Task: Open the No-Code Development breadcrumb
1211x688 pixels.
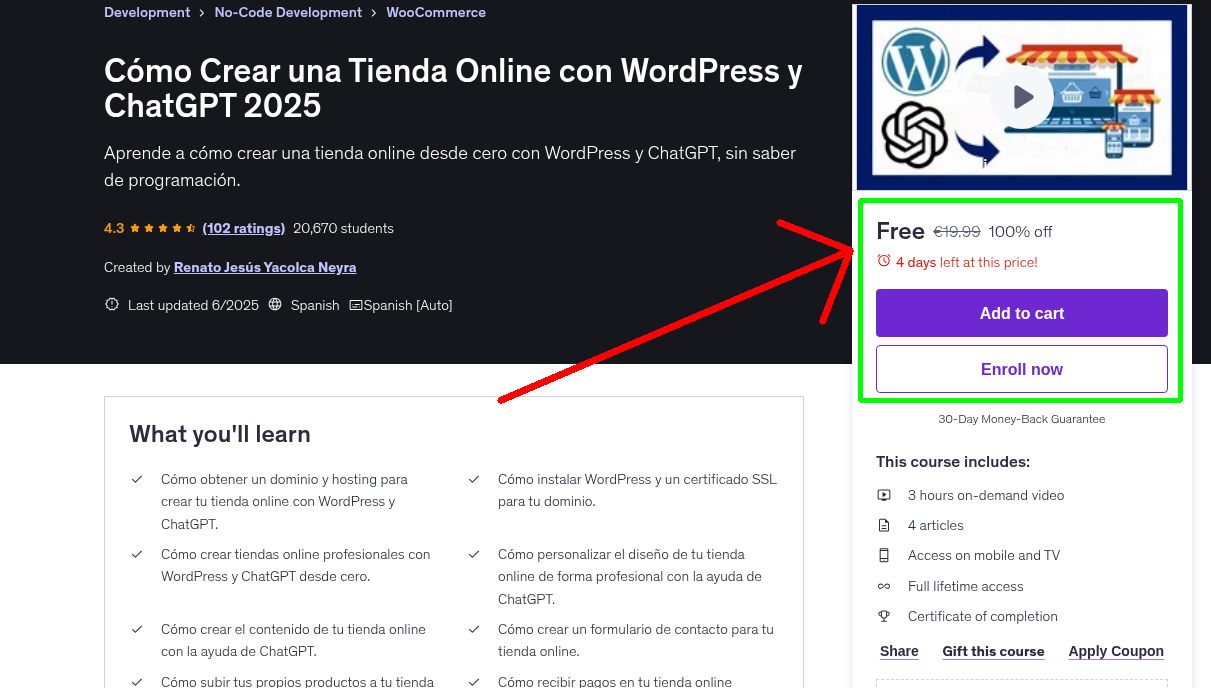Action: coord(288,13)
